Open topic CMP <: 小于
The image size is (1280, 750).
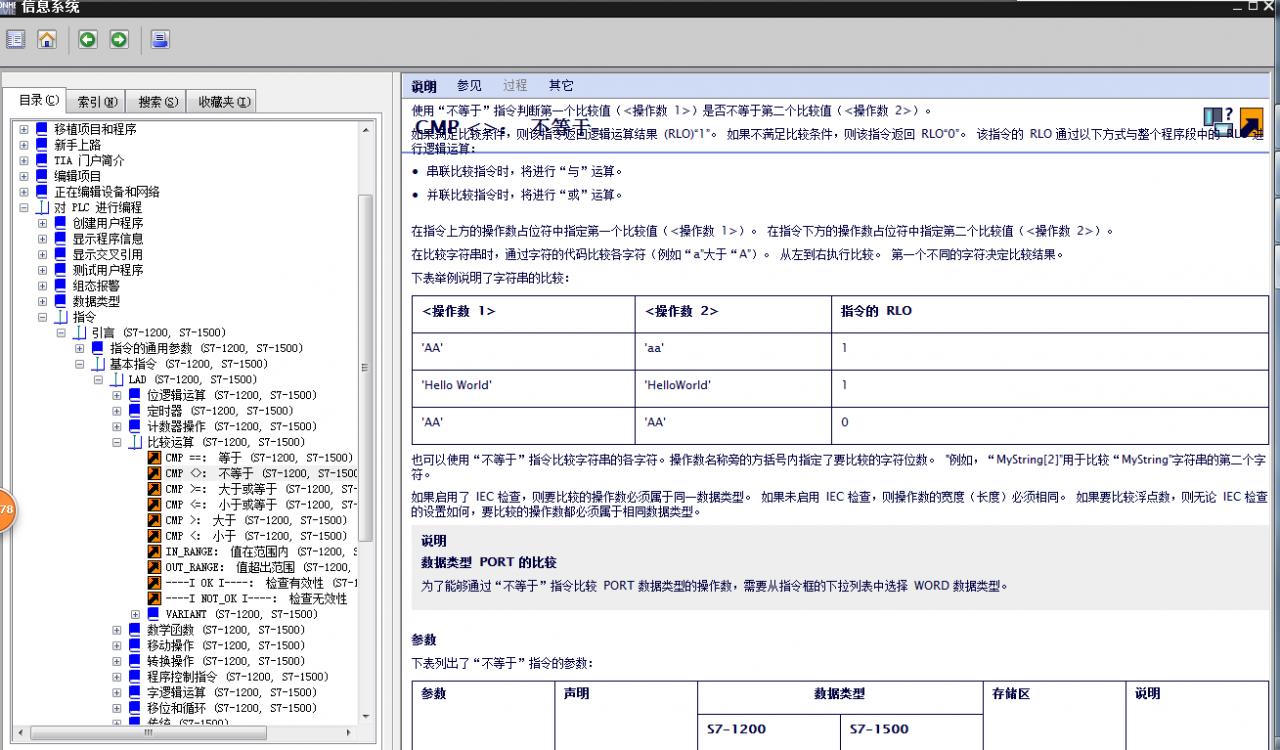257,536
